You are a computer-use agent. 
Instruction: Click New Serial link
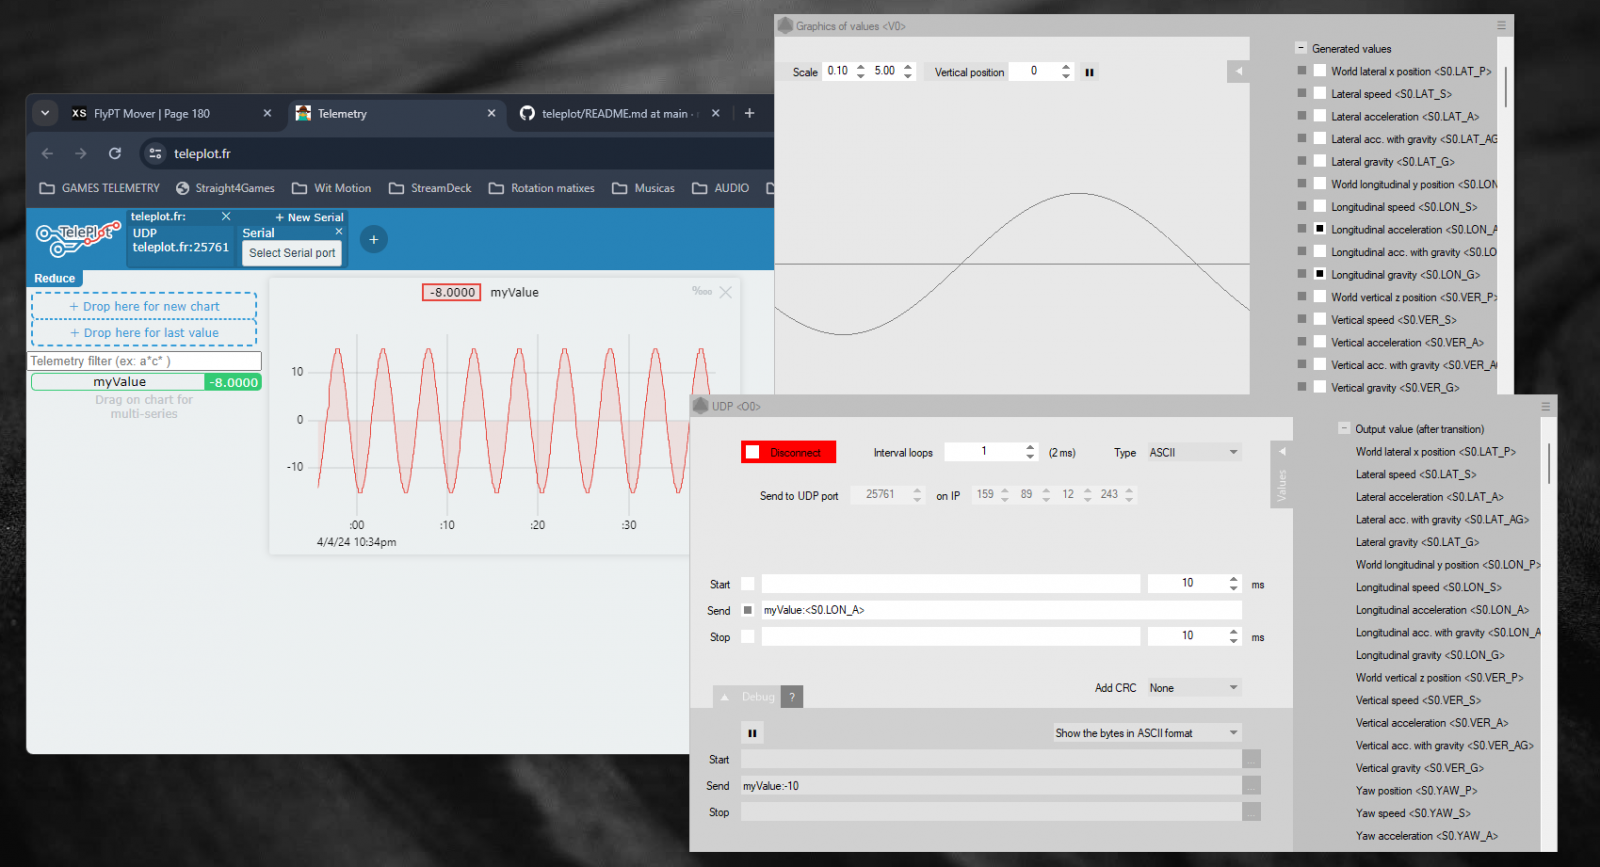coord(309,217)
